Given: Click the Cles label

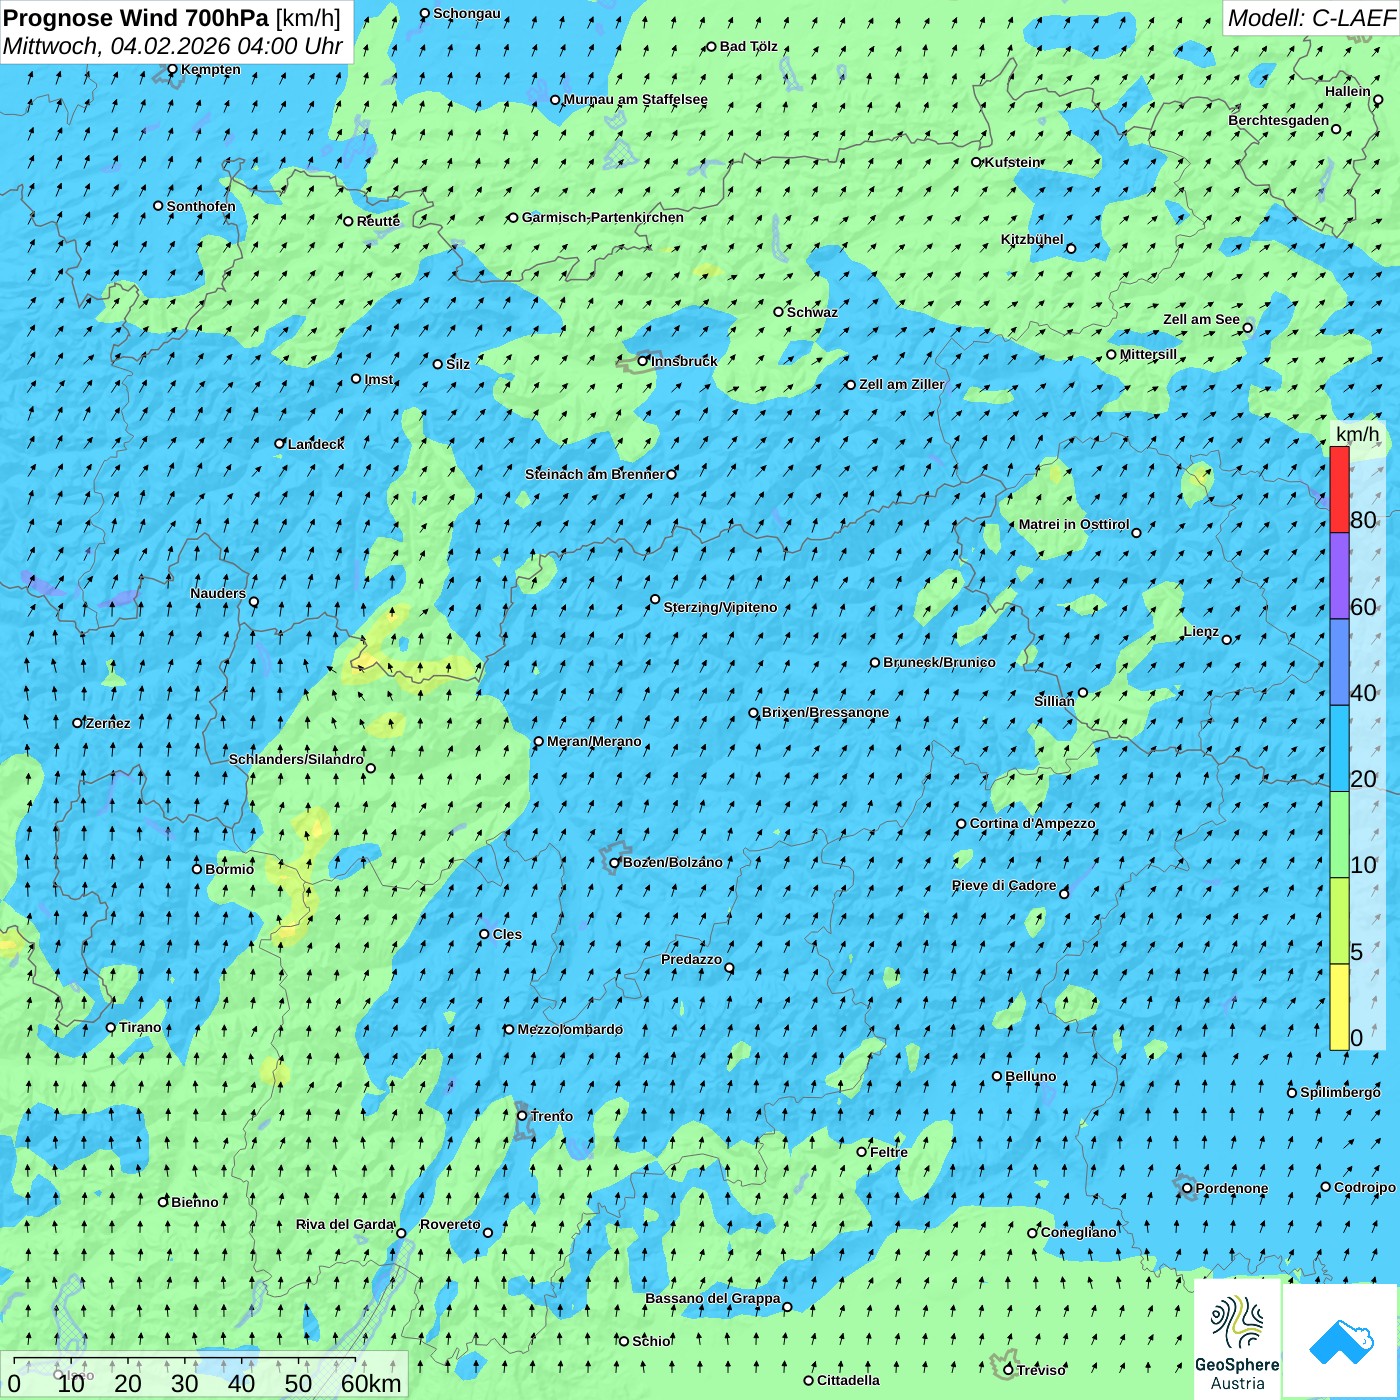Looking at the screenshot, I should (x=507, y=934).
